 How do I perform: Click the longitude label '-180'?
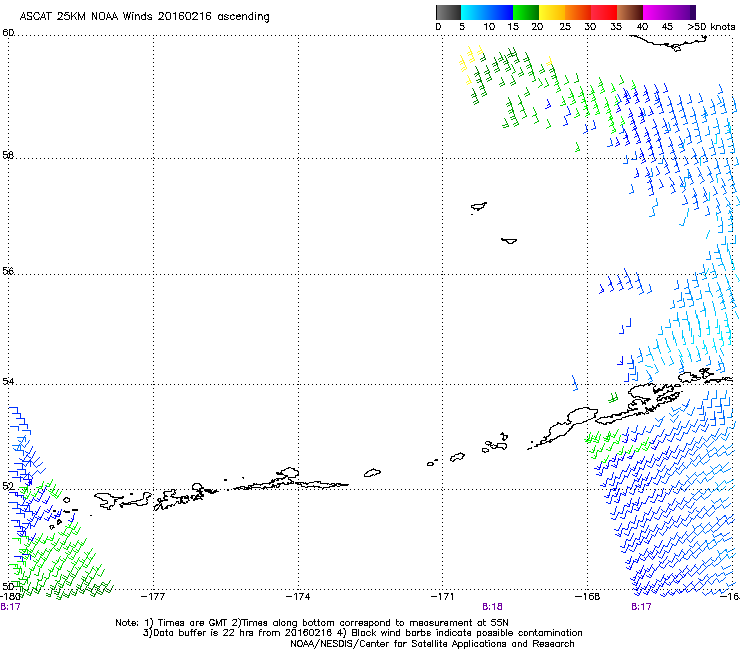point(11,597)
